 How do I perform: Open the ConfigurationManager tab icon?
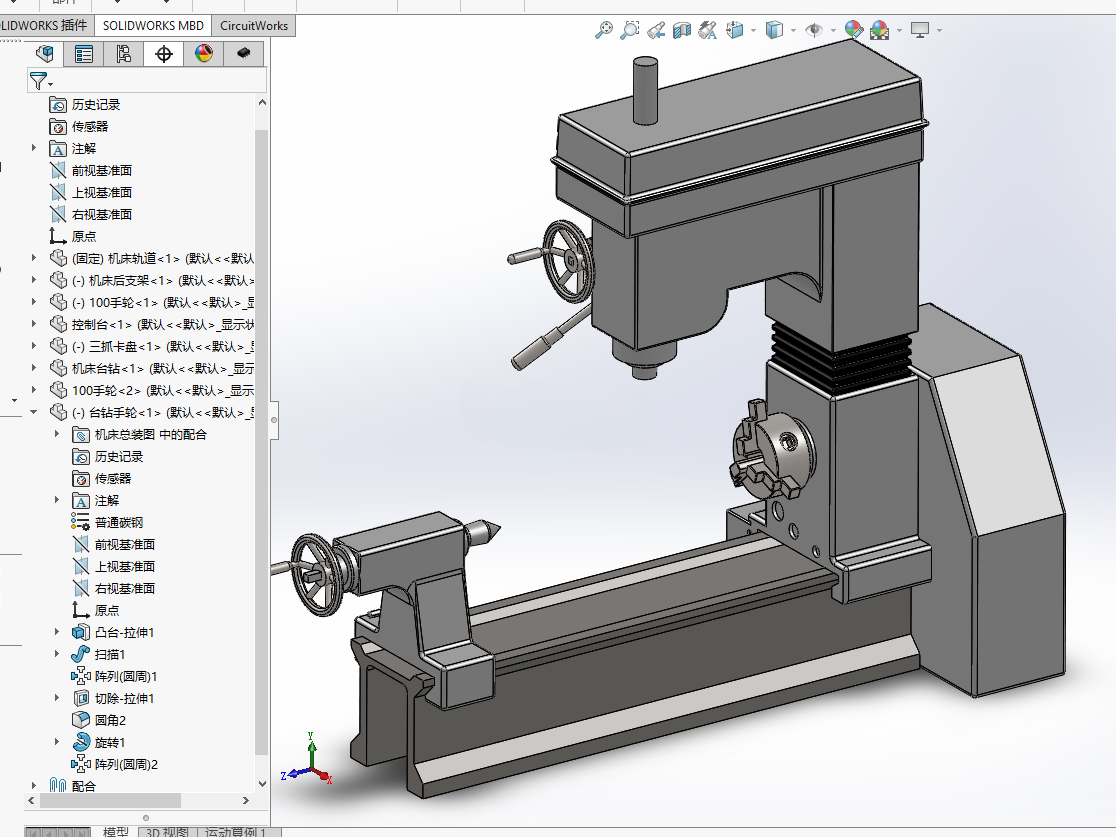(x=124, y=54)
